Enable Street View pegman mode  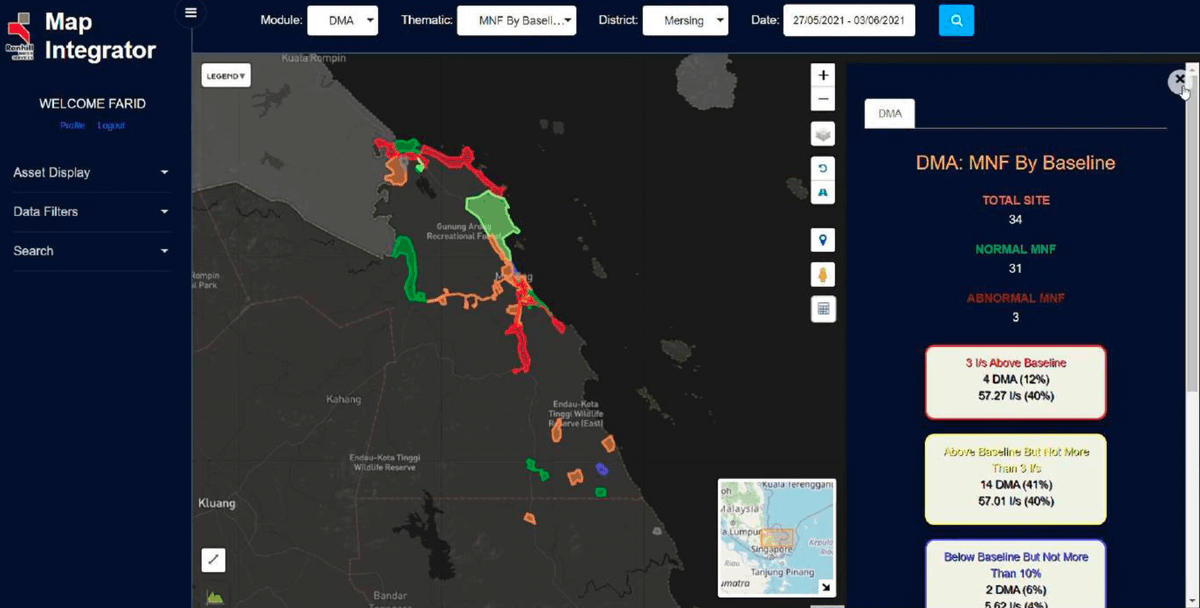tap(822, 274)
